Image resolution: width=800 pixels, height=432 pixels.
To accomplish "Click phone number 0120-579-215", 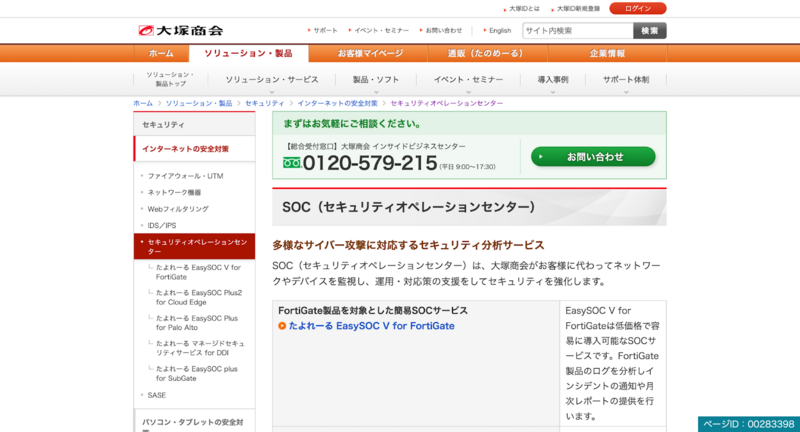I will click(370, 163).
